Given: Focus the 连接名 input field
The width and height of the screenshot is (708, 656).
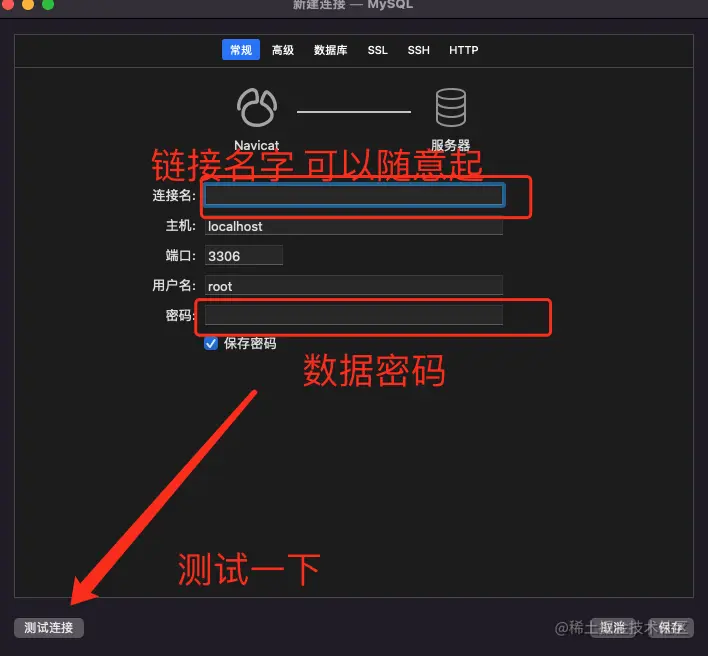Looking at the screenshot, I should coord(354,195).
